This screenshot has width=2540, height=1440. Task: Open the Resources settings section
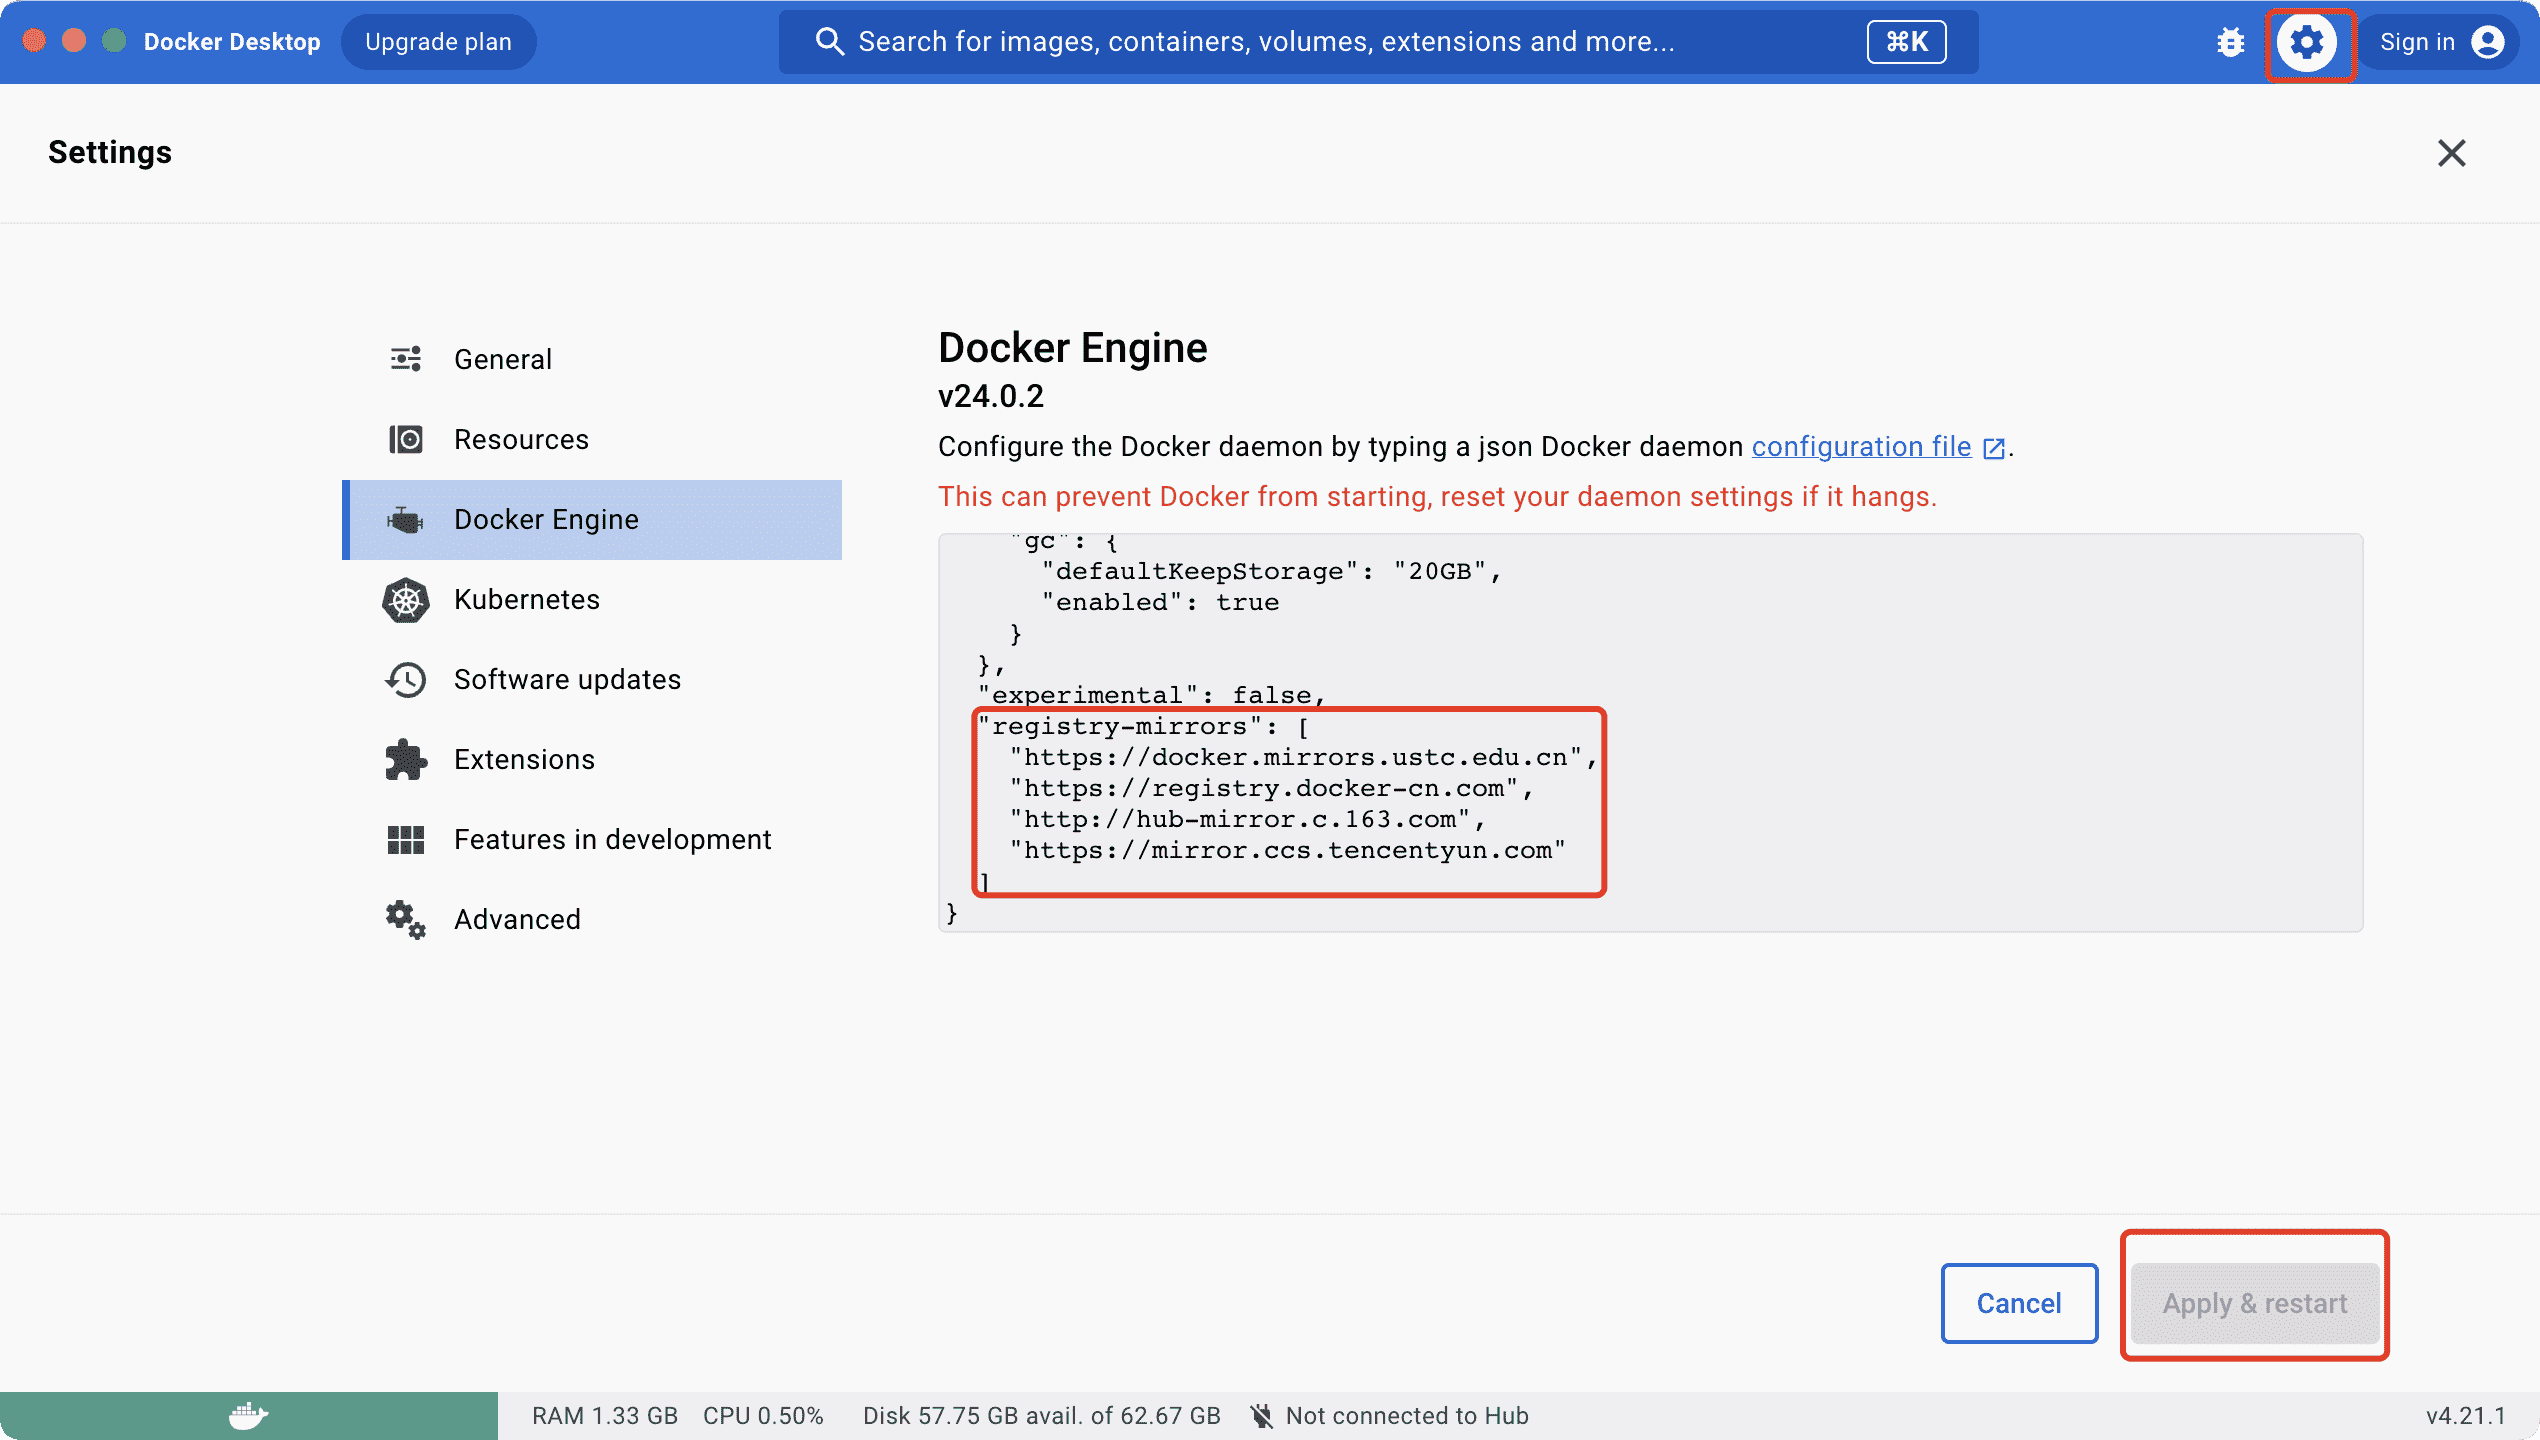coord(592,440)
